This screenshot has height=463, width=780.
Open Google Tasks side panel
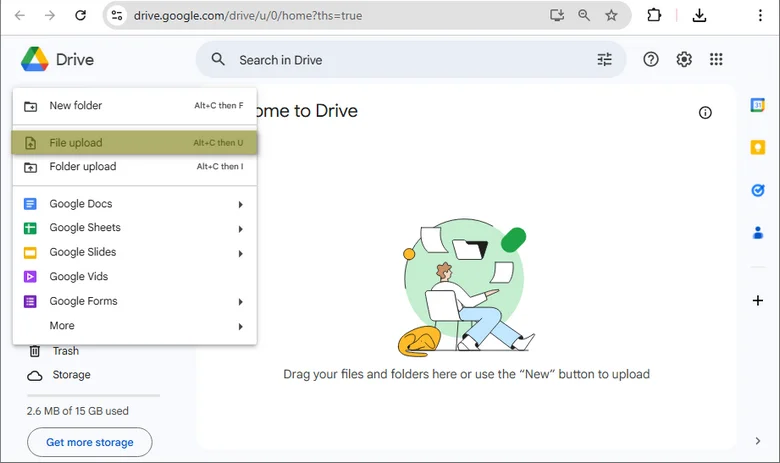(x=758, y=190)
